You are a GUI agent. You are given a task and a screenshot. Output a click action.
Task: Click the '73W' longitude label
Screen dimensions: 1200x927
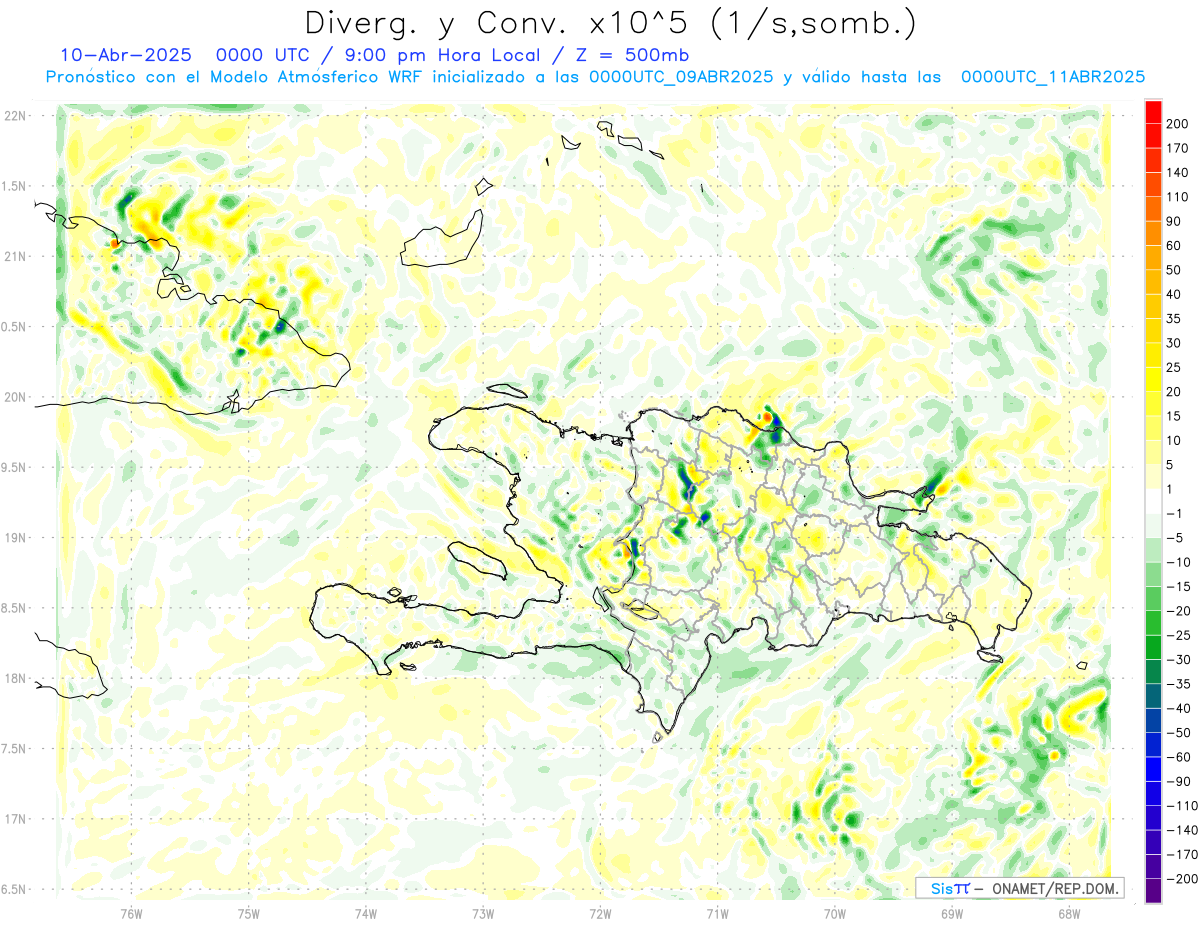coord(483,913)
